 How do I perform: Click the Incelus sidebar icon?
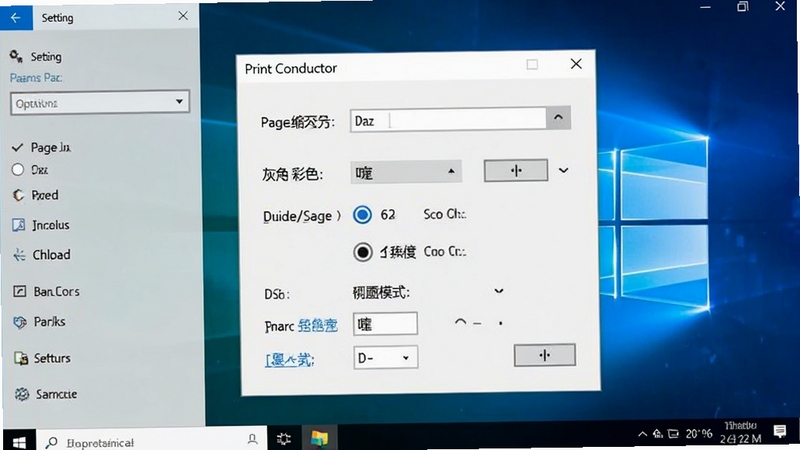pyautogui.click(x=18, y=224)
